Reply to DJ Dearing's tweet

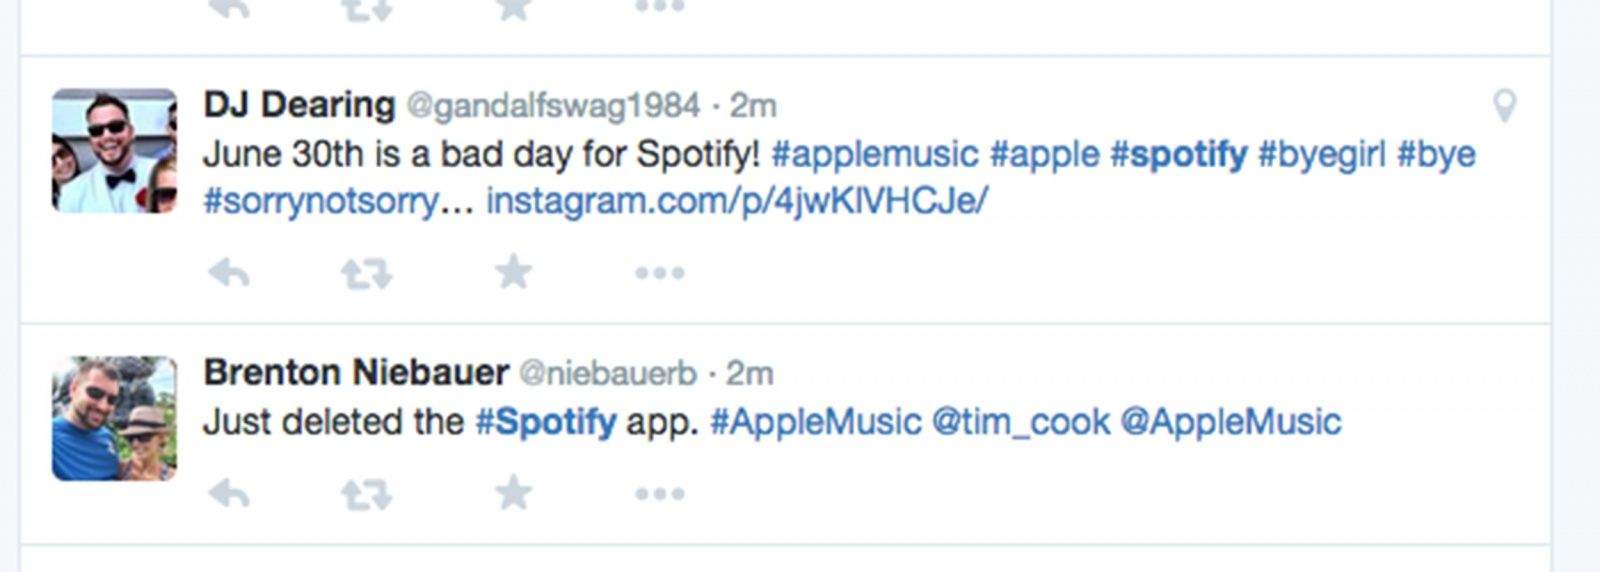[x=229, y=272]
